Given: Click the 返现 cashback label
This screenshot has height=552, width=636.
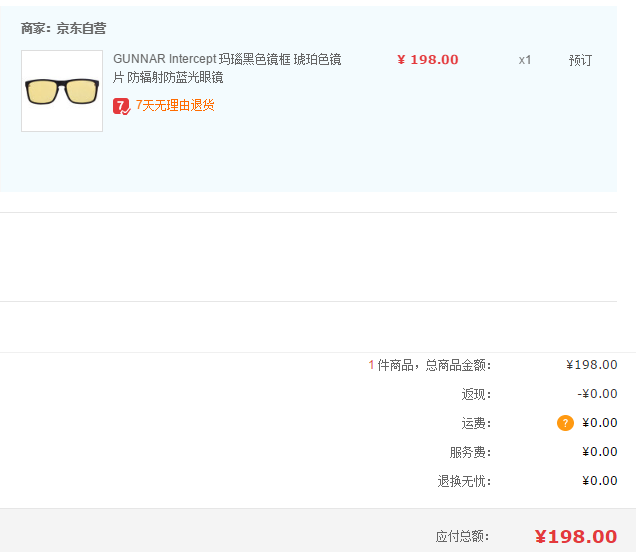Looking at the screenshot, I should [x=476, y=394].
